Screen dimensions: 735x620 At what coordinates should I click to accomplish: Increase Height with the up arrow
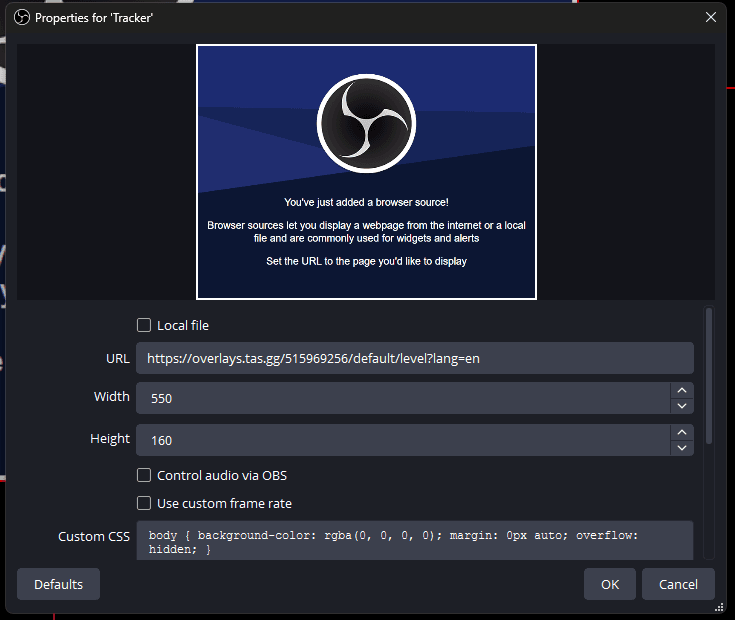tap(682, 433)
